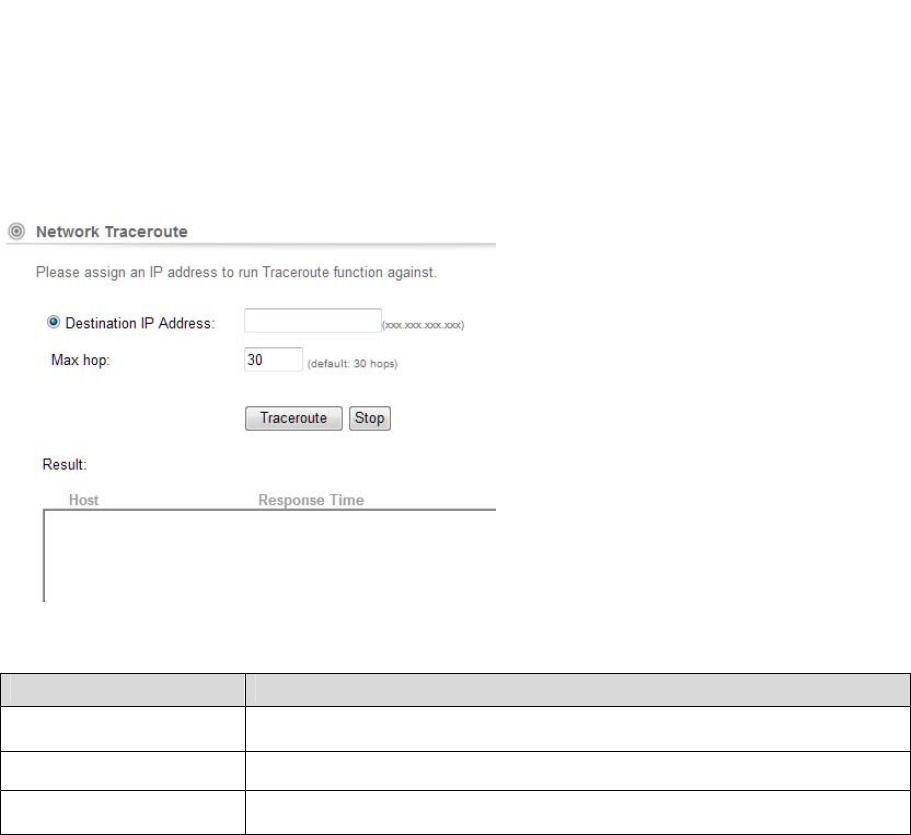Click the Network Traceroute heading
The height and width of the screenshot is (835, 911).
112,231
